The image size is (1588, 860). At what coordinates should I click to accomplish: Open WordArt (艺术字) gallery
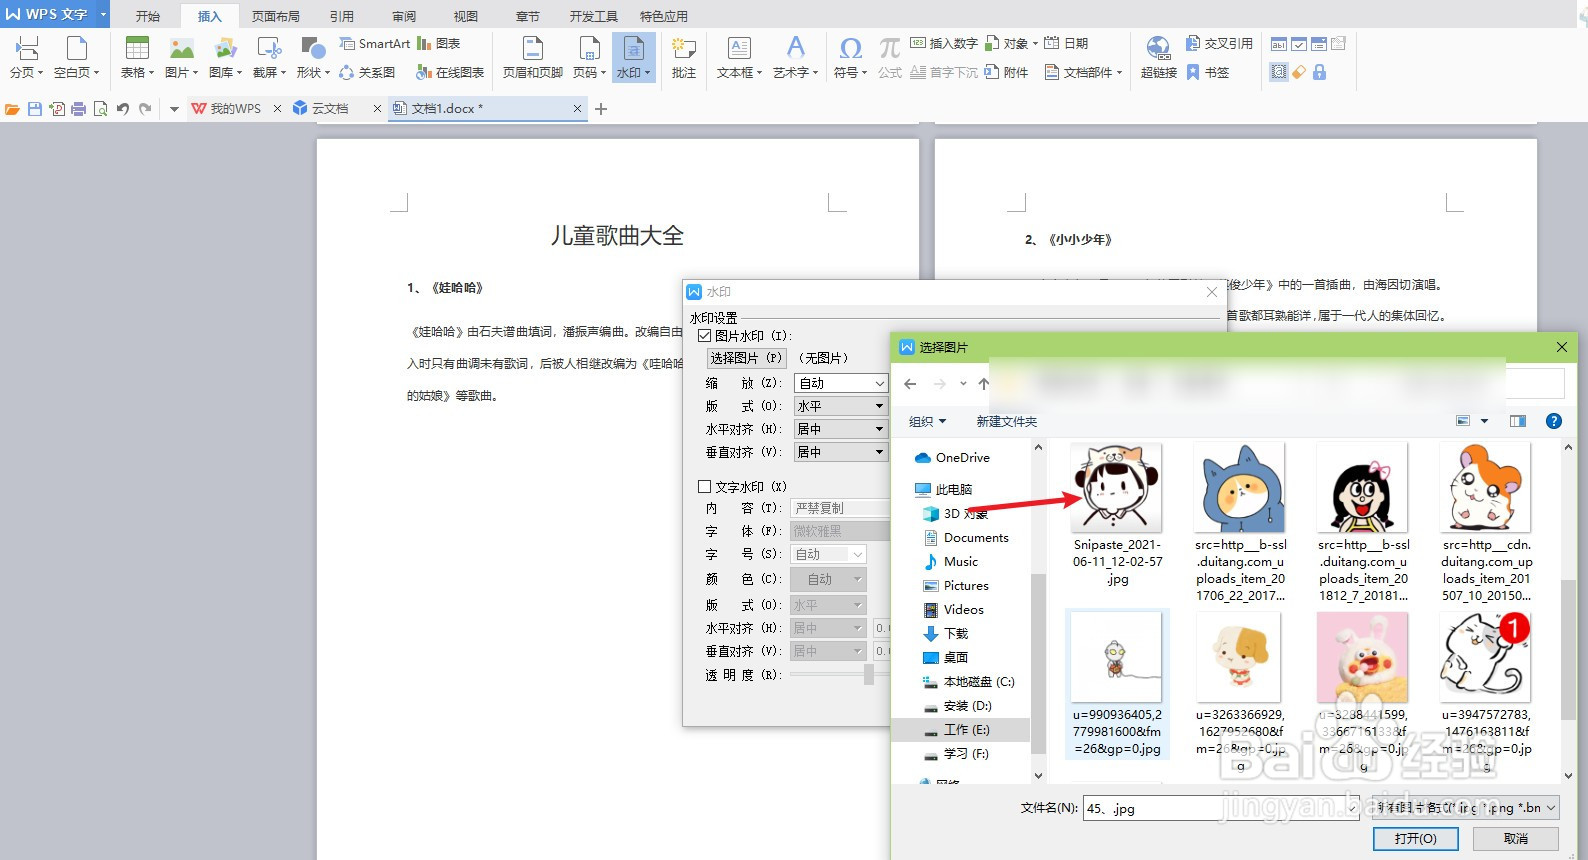tap(796, 57)
